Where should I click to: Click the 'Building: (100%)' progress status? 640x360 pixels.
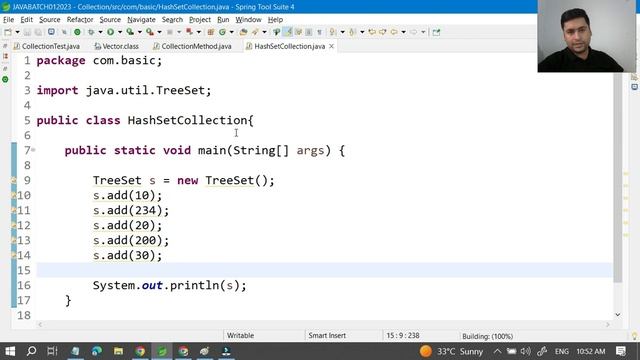487,336
